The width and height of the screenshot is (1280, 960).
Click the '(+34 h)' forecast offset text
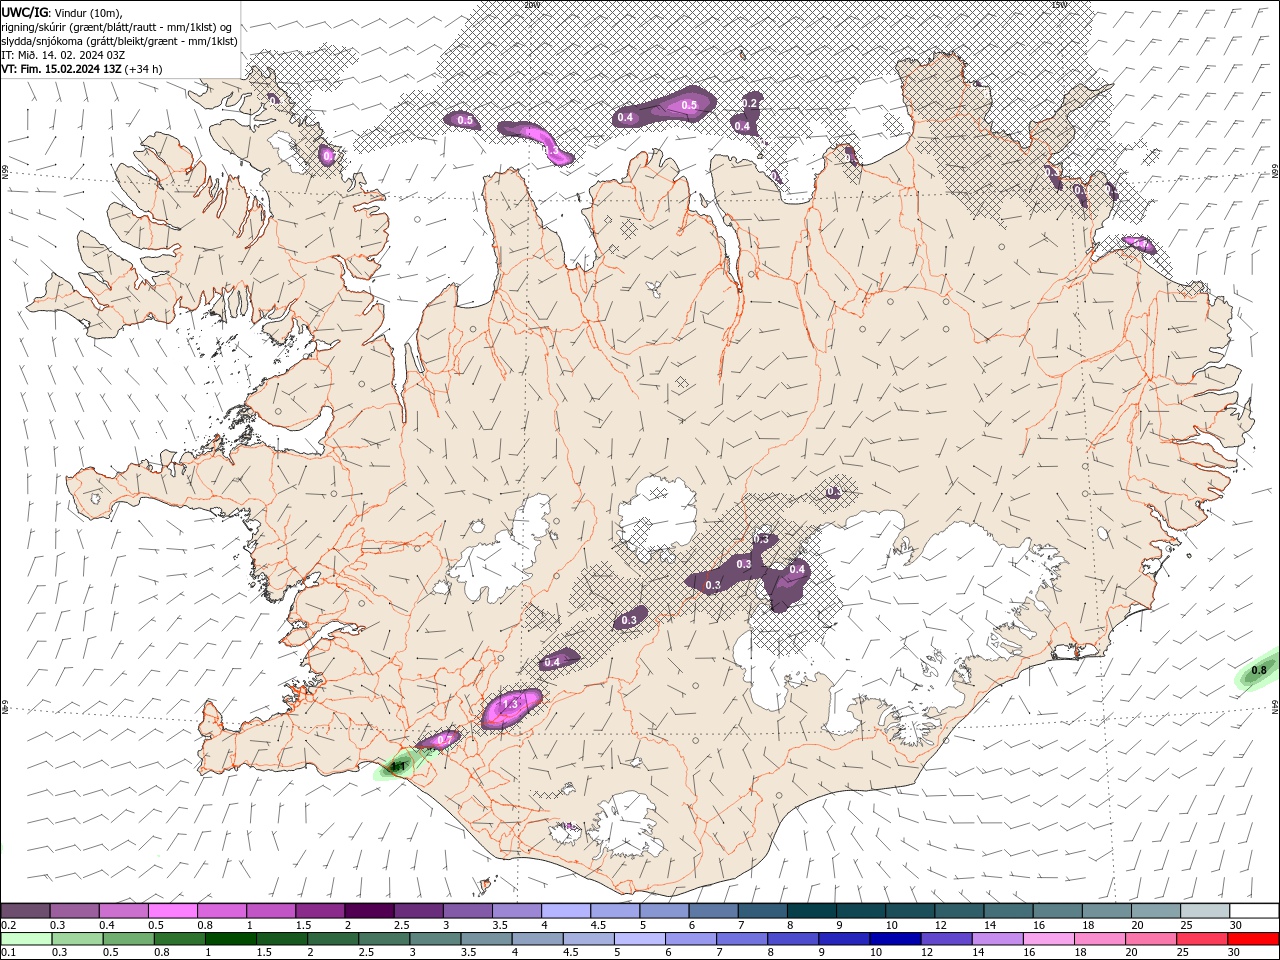[x=144, y=69]
